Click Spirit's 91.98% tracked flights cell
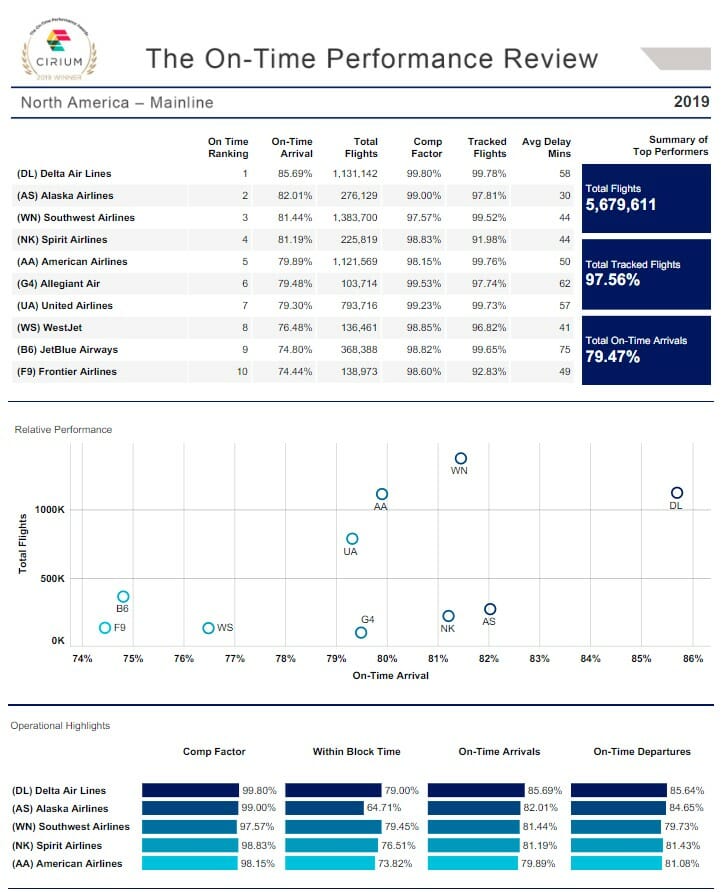The height and width of the screenshot is (892, 722). click(489, 239)
